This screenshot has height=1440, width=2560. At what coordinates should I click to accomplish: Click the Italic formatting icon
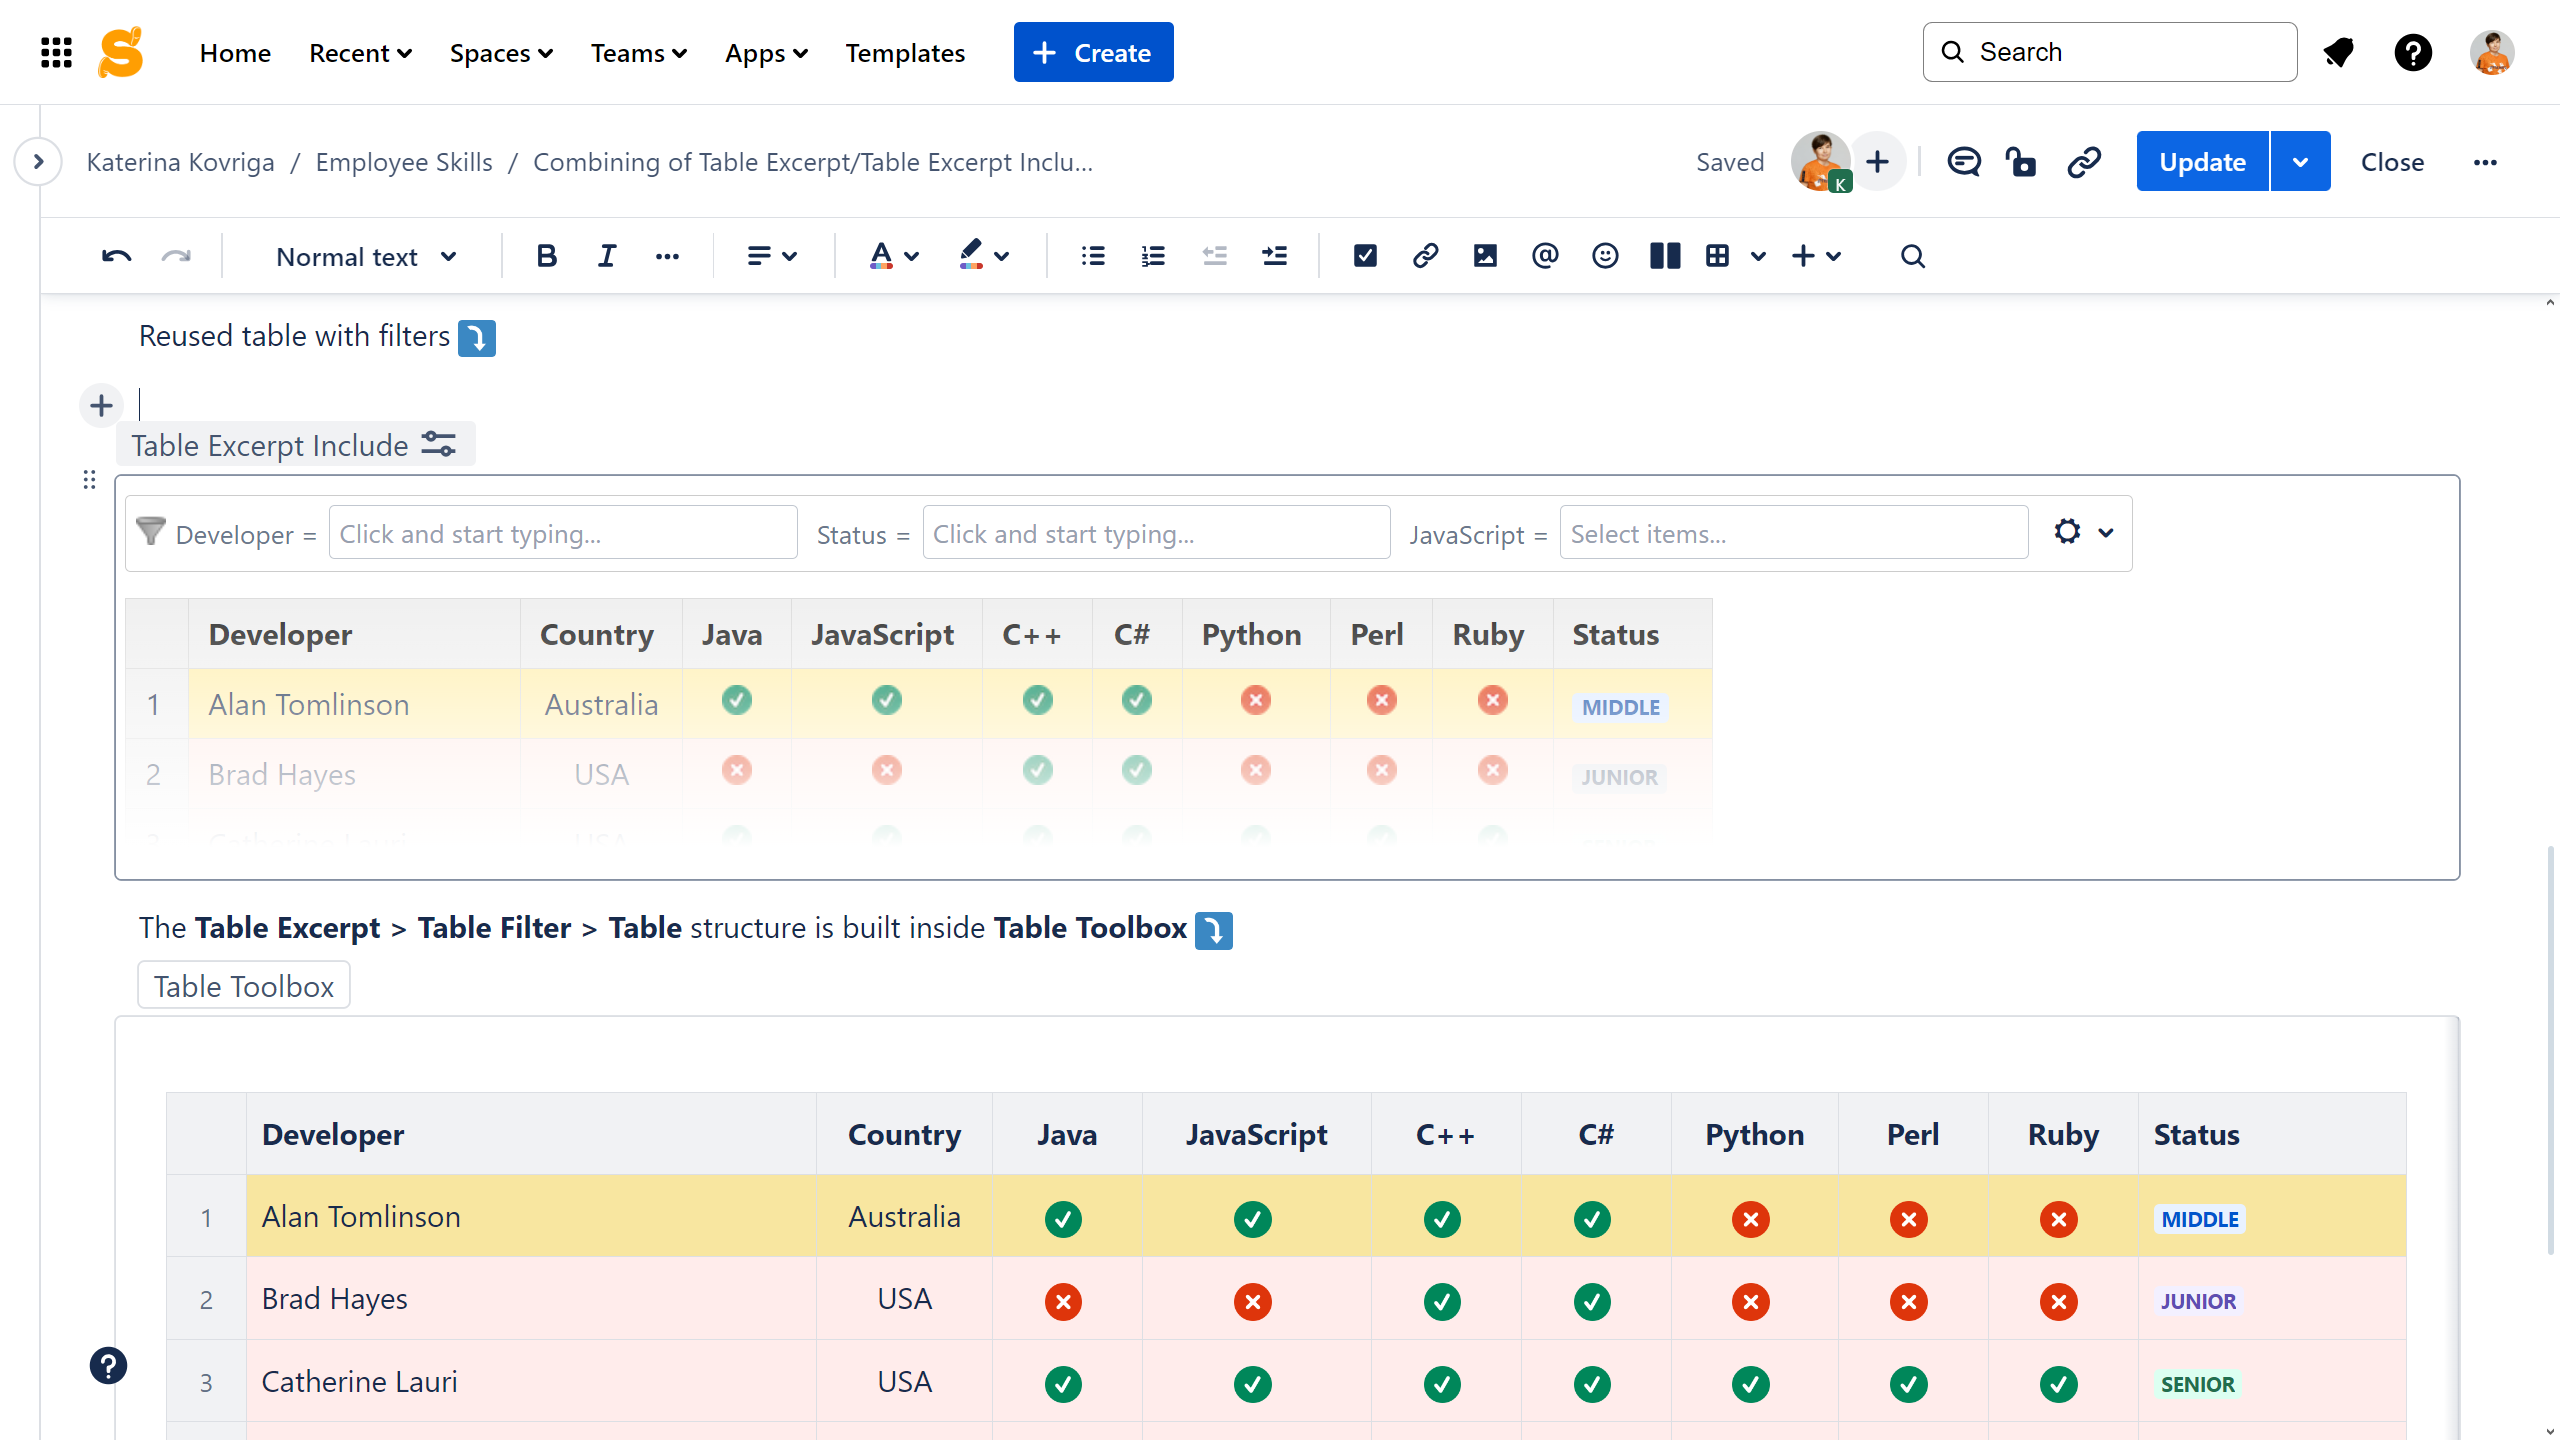click(x=606, y=256)
